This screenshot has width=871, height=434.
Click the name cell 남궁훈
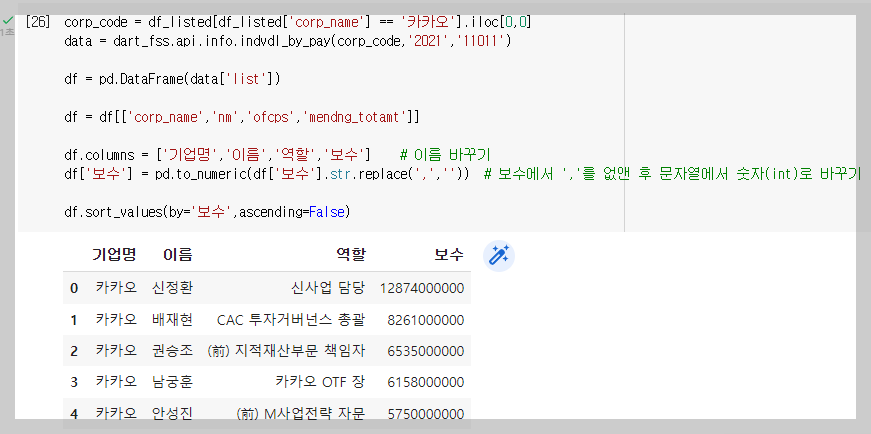coord(172,382)
